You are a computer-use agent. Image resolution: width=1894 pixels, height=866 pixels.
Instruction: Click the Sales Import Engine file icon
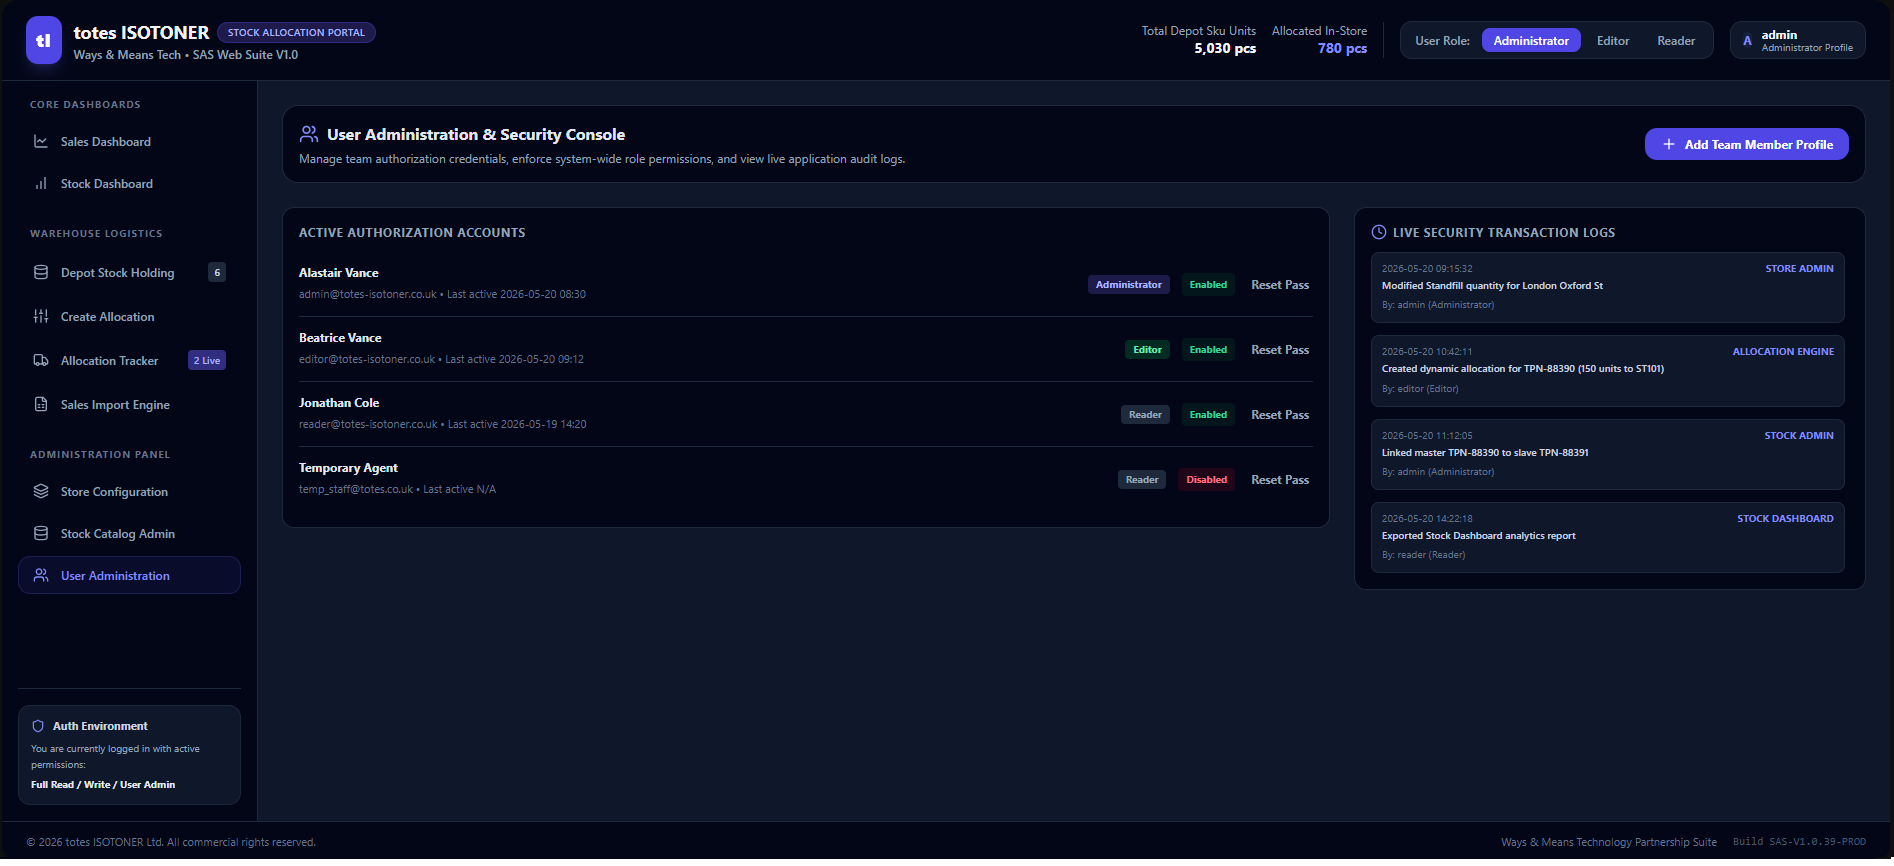tap(41, 405)
